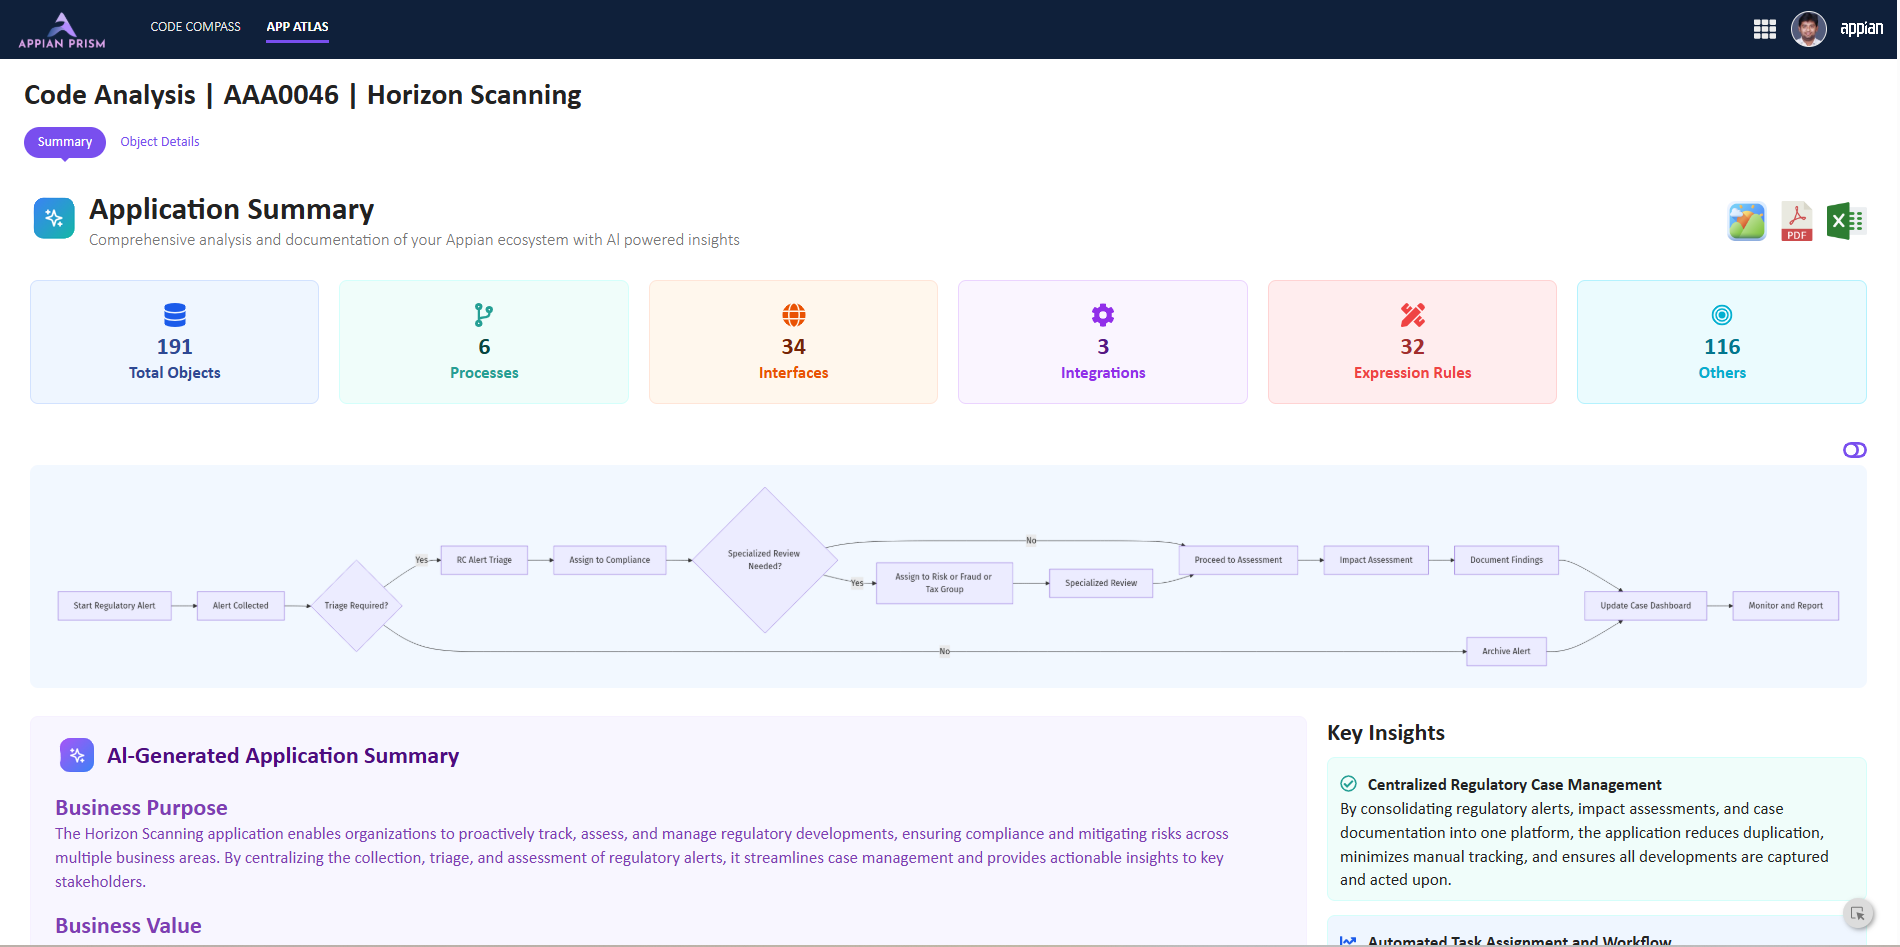Click the Application Summary sparkle icon
This screenshot has width=1900, height=947.
(54, 218)
